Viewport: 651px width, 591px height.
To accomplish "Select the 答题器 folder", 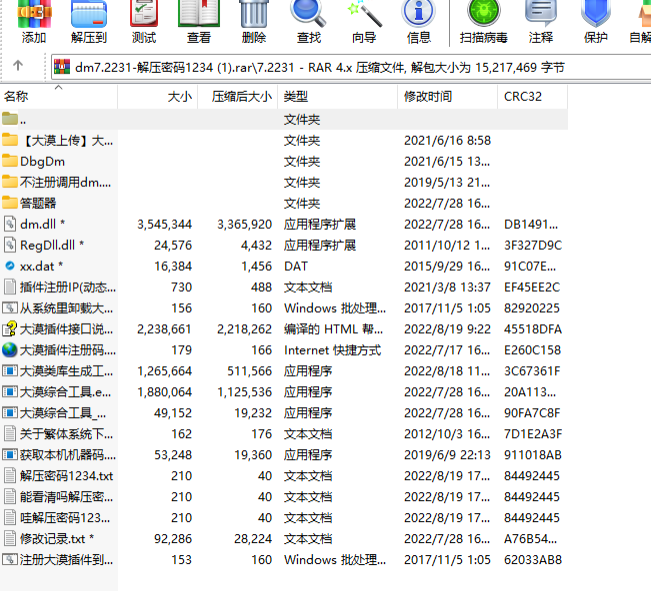I will click(x=29, y=203).
